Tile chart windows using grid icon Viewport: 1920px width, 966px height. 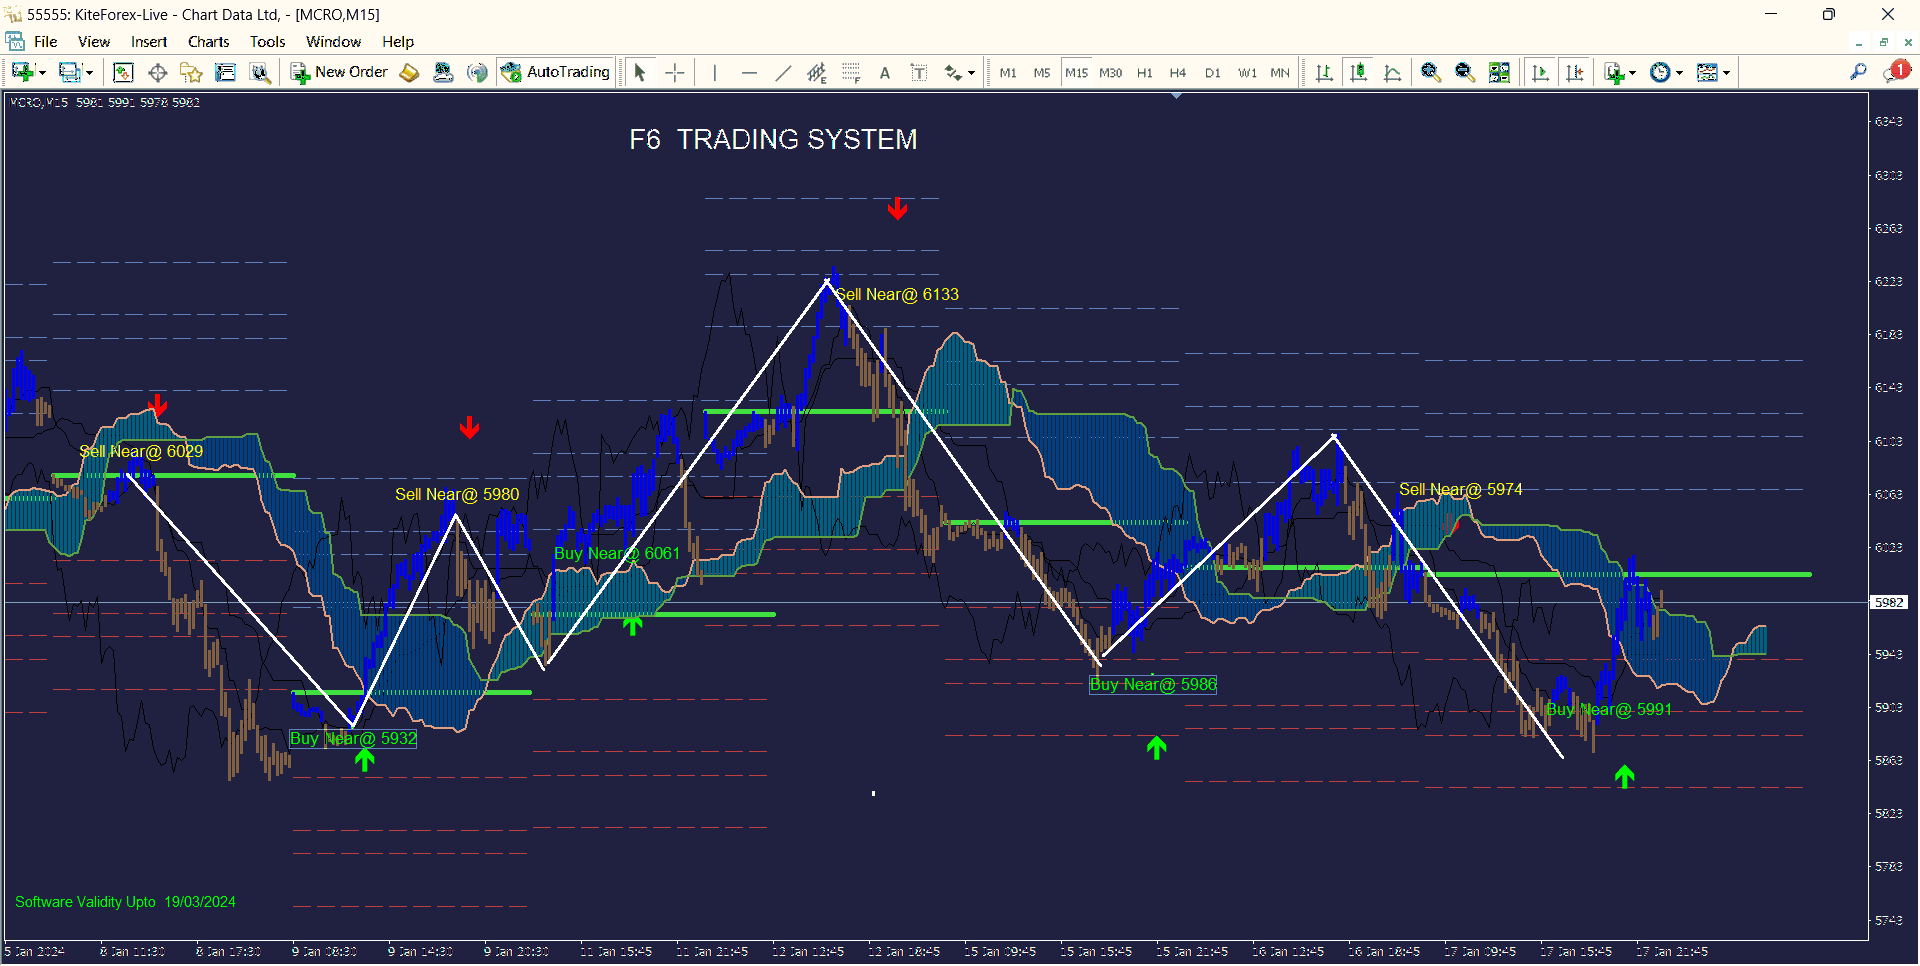click(x=1499, y=72)
